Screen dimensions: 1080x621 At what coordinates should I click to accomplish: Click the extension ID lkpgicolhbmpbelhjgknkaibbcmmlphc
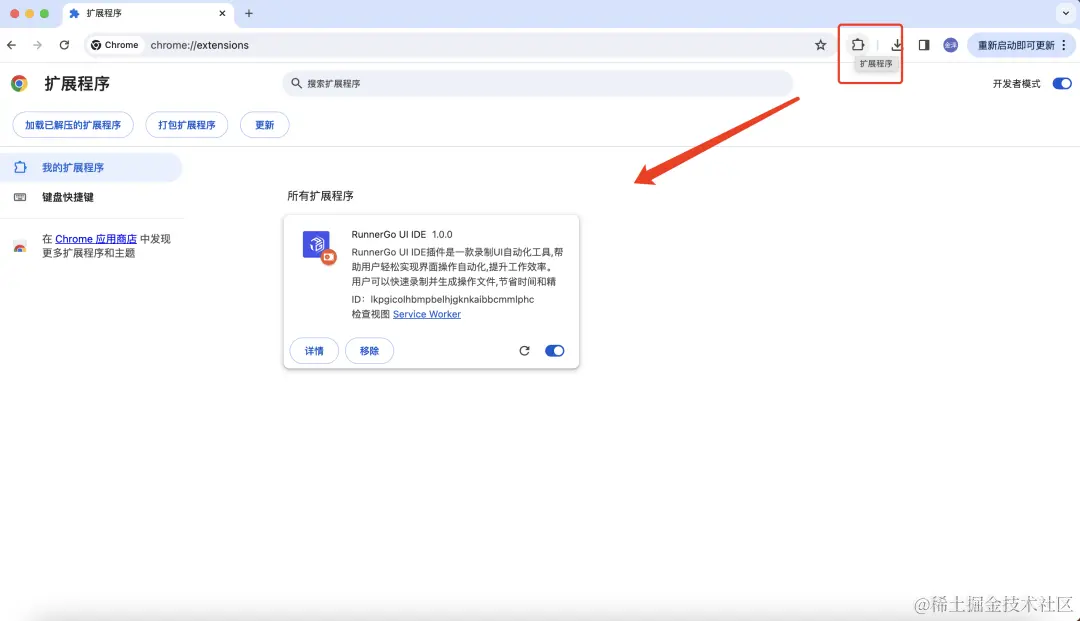[452, 299]
